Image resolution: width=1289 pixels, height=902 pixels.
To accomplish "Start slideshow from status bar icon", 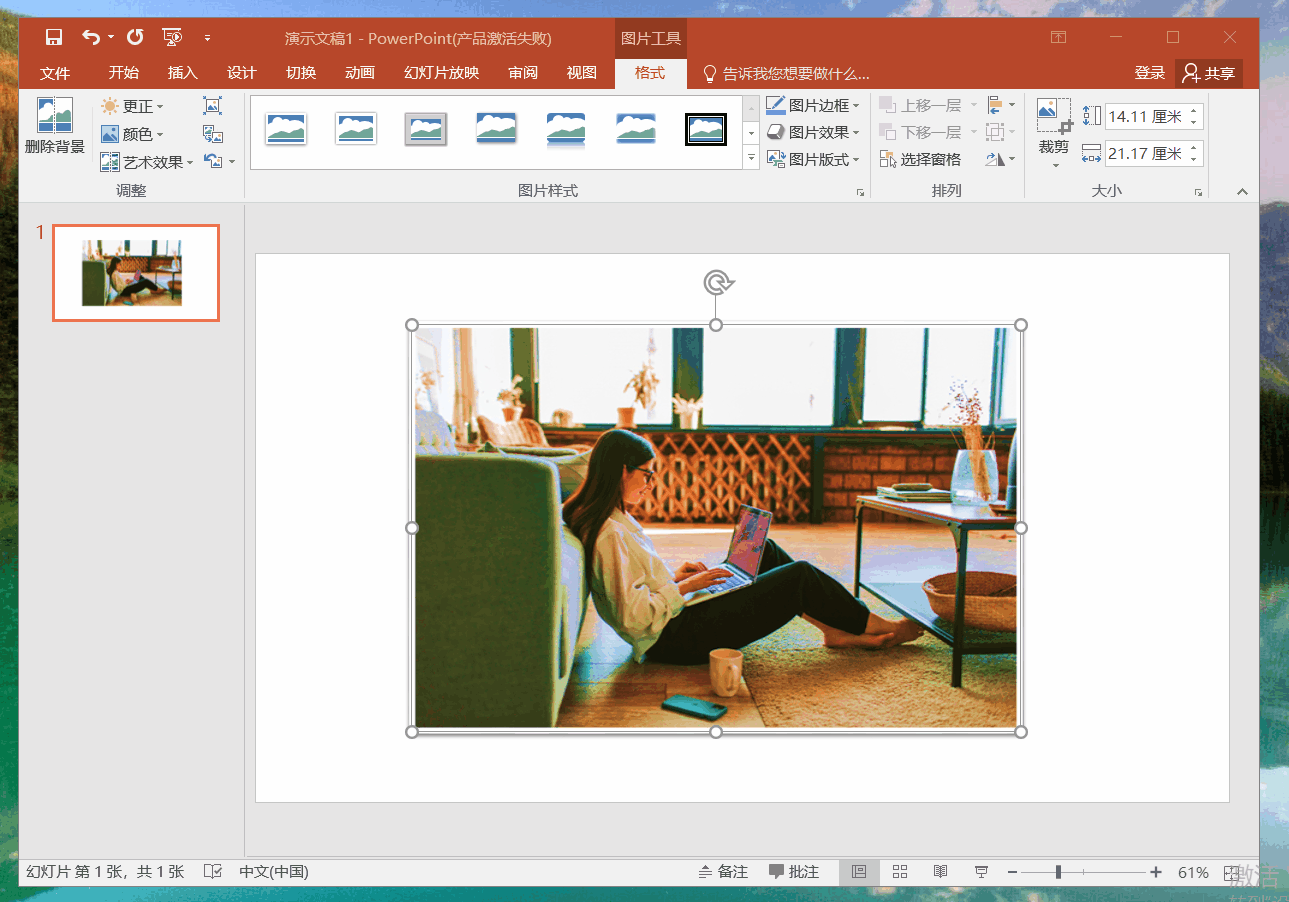I will tap(981, 872).
